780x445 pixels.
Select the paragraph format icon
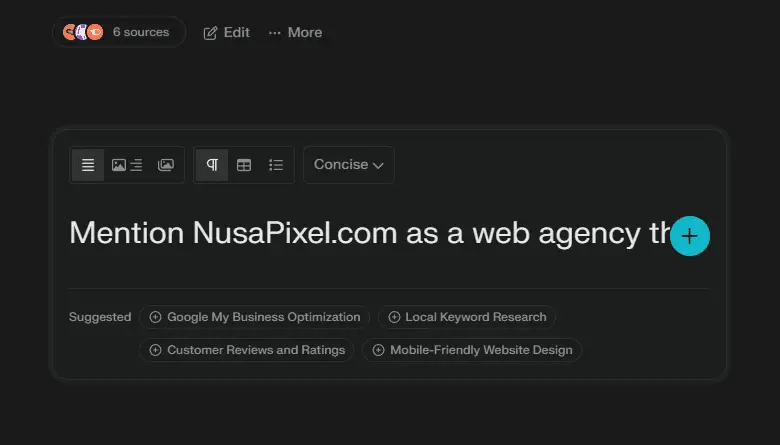(212, 165)
